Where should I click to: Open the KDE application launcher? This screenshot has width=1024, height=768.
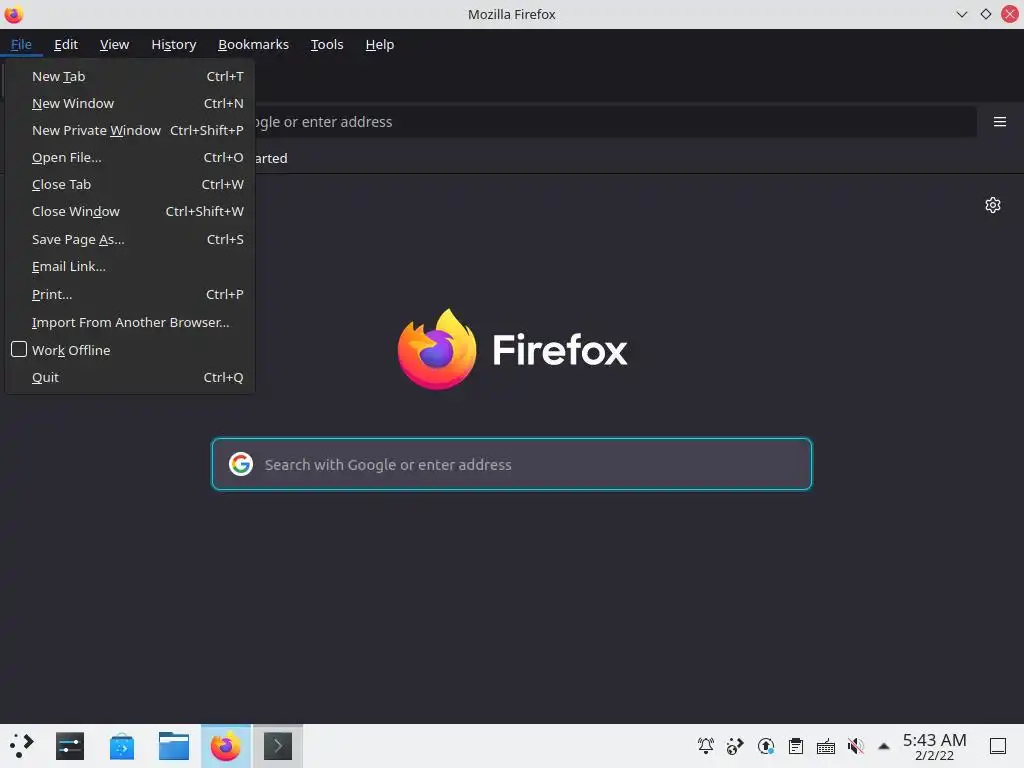coord(22,746)
